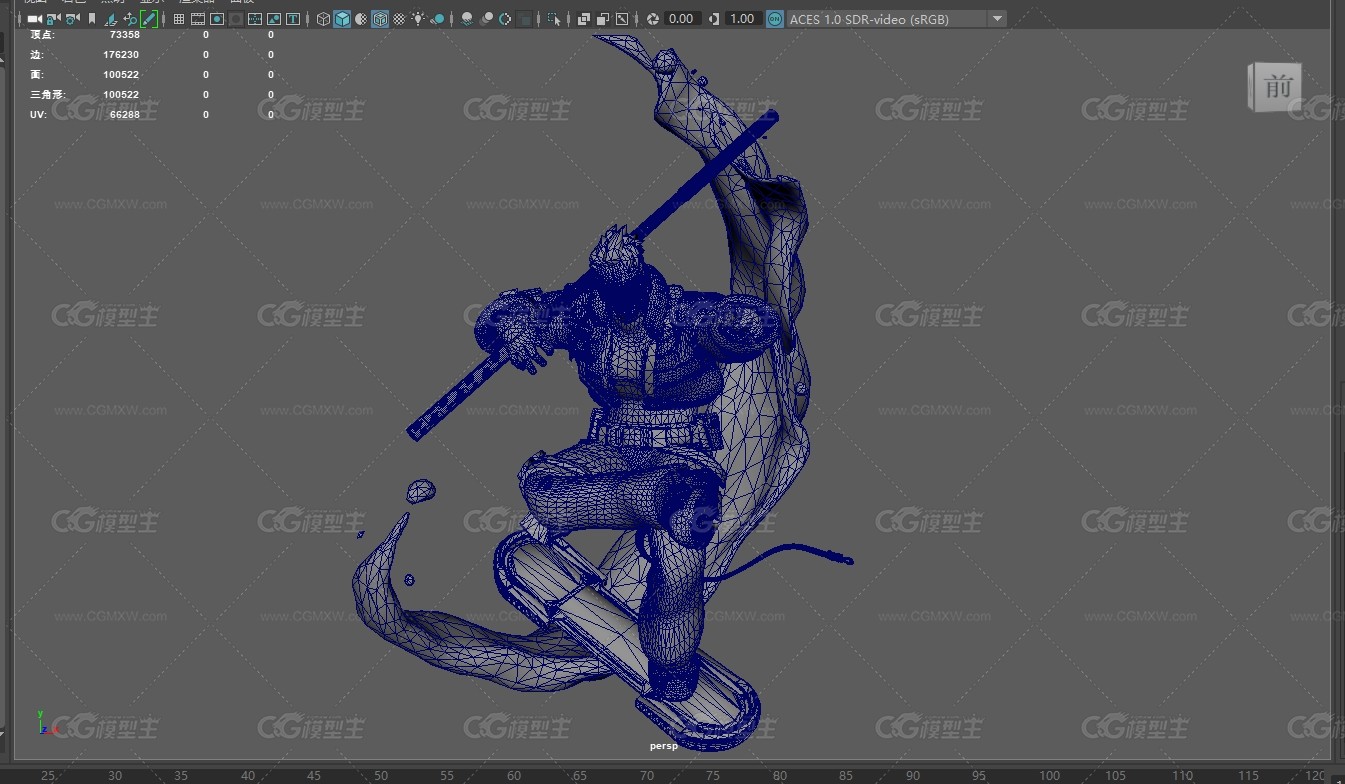This screenshot has height=784, width=1345.
Task: Toggle the 2D Pan/Zoom icon
Action: (130, 19)
